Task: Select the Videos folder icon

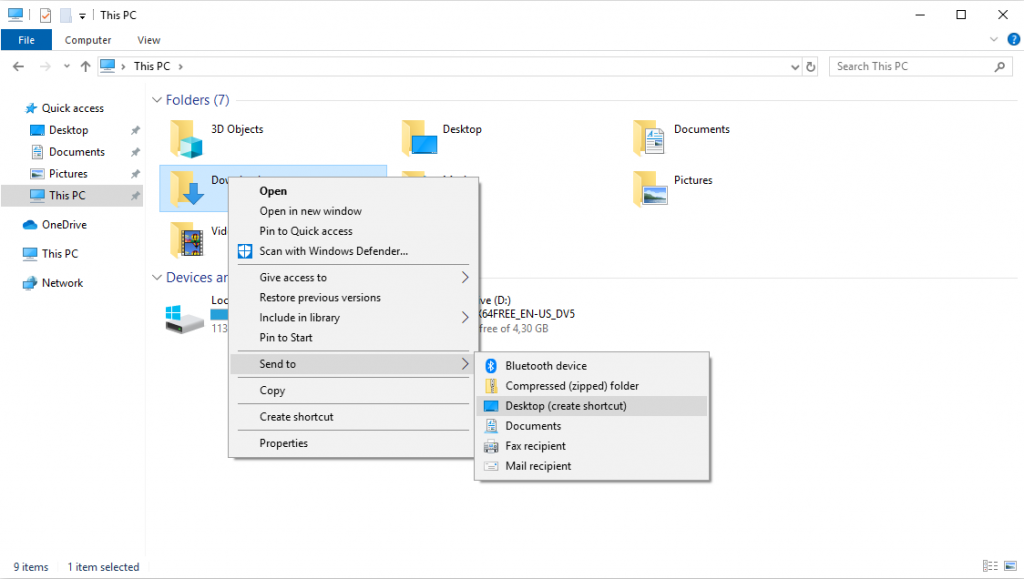Action: 187,240
